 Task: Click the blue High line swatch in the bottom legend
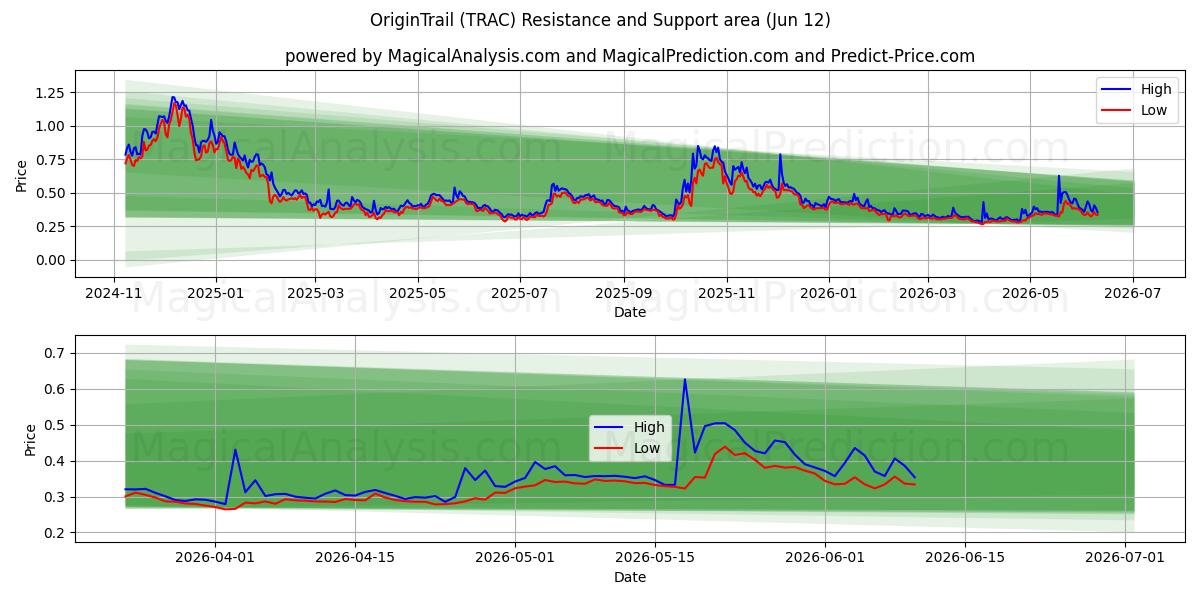point(608,428)
